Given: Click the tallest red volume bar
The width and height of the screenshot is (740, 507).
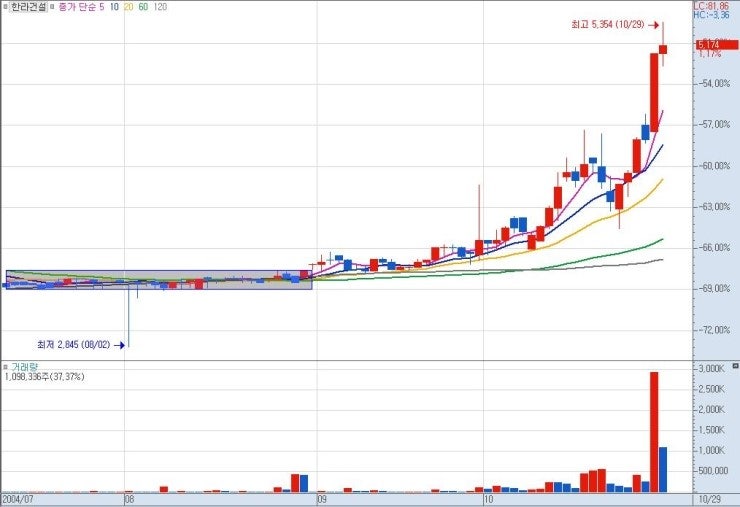Looking at the screenshot, I should [x=654, y=432].
